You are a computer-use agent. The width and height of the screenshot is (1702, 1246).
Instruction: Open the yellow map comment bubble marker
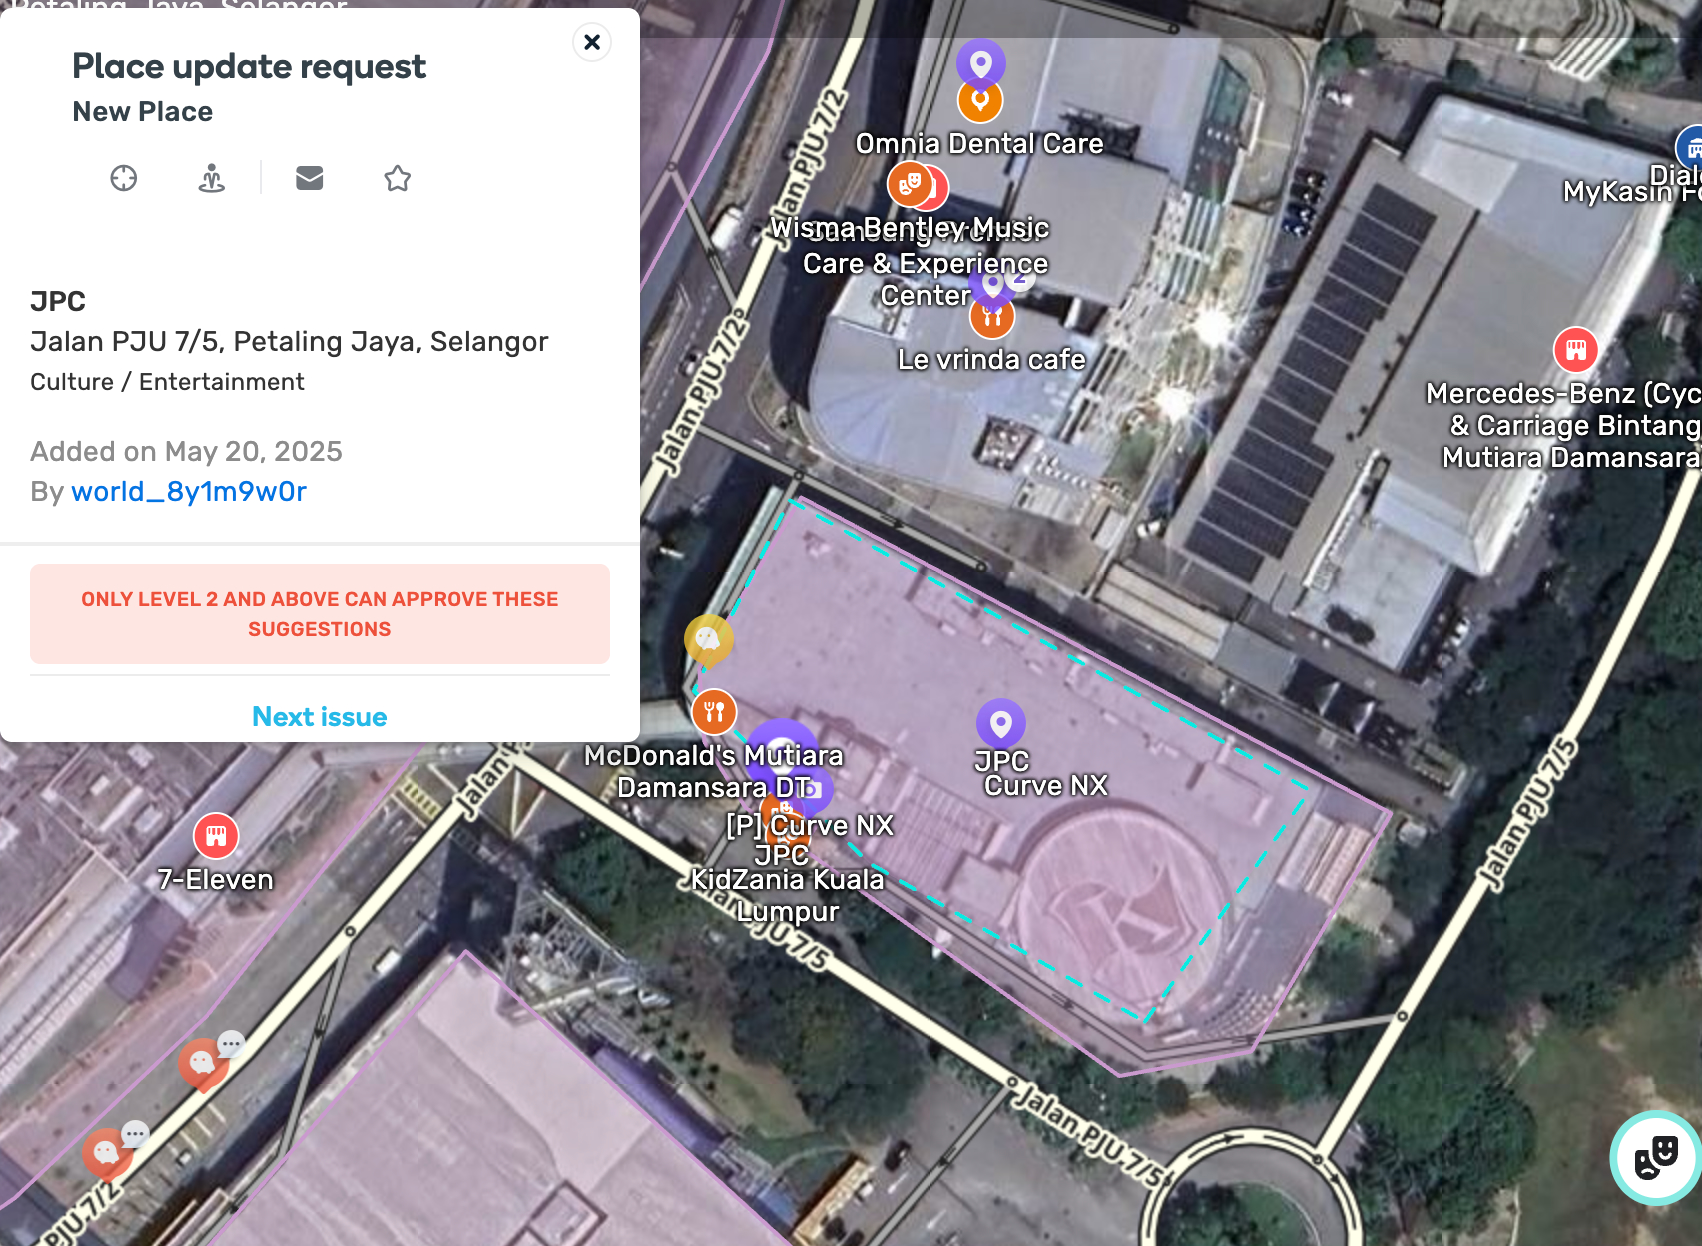708,639
